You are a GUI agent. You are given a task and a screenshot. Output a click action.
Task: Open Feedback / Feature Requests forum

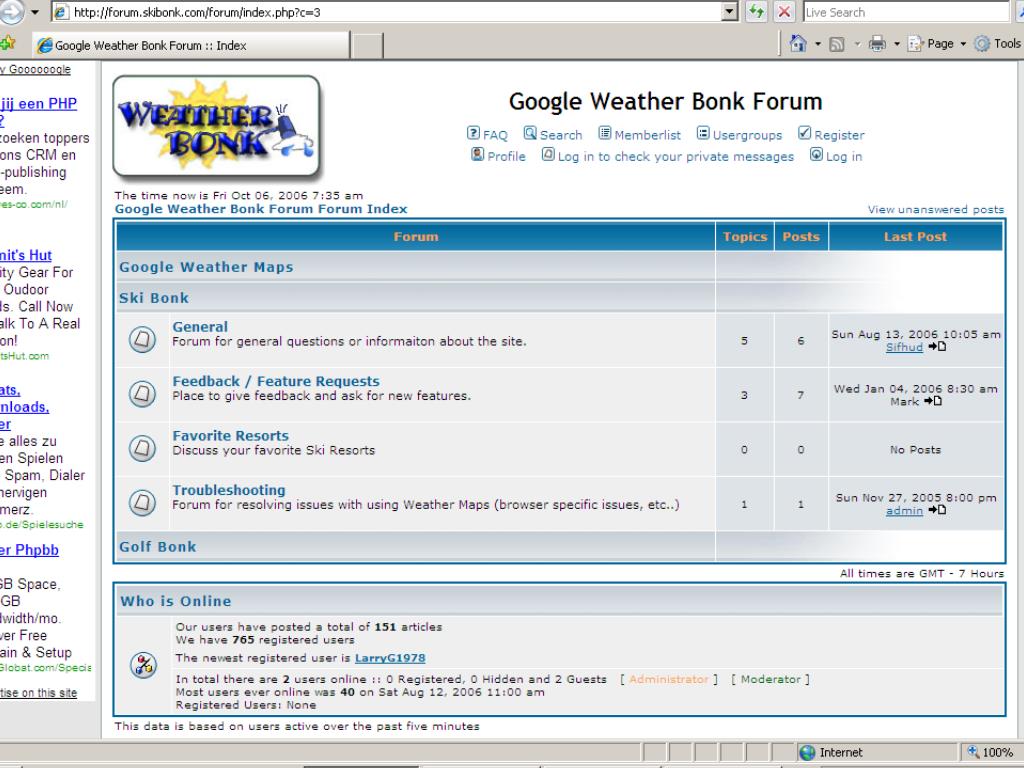click(276, 381)
